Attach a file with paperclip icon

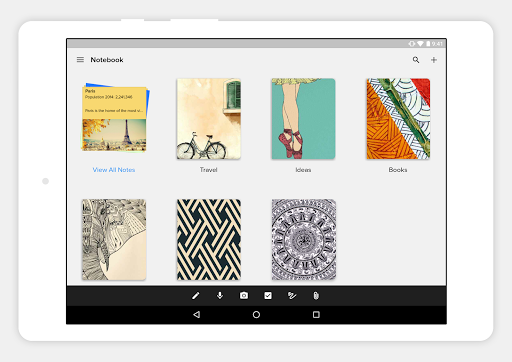316,296
